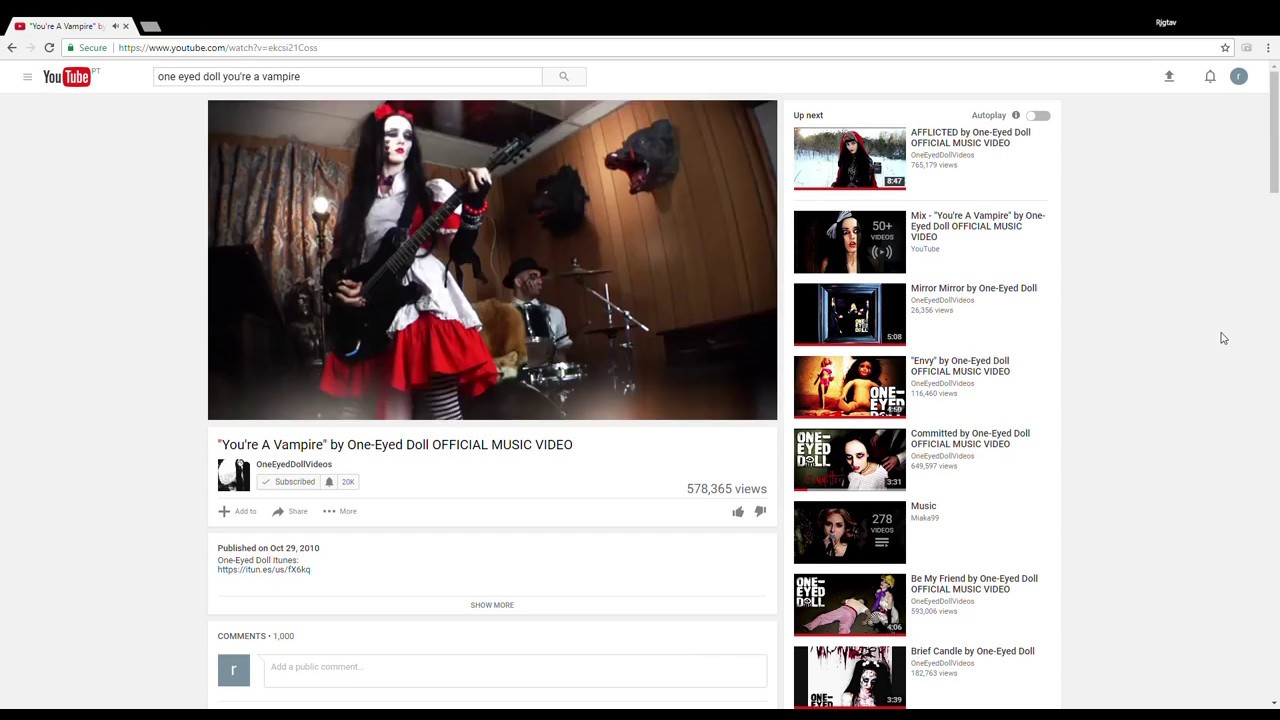Image resolution: width=1280 pixels, height=720 pixels.
Task: Click the "Envy" by One-Eyed Doll title
Action: pos(960,366)
